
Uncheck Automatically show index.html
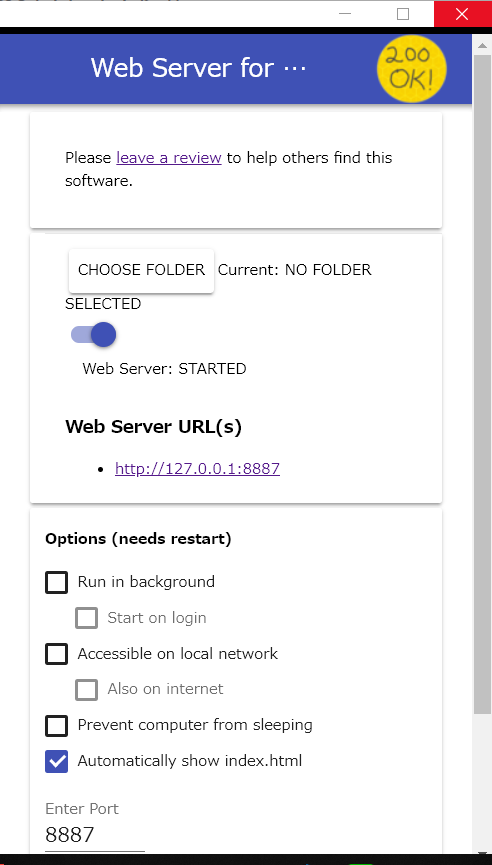coord(56,761)
